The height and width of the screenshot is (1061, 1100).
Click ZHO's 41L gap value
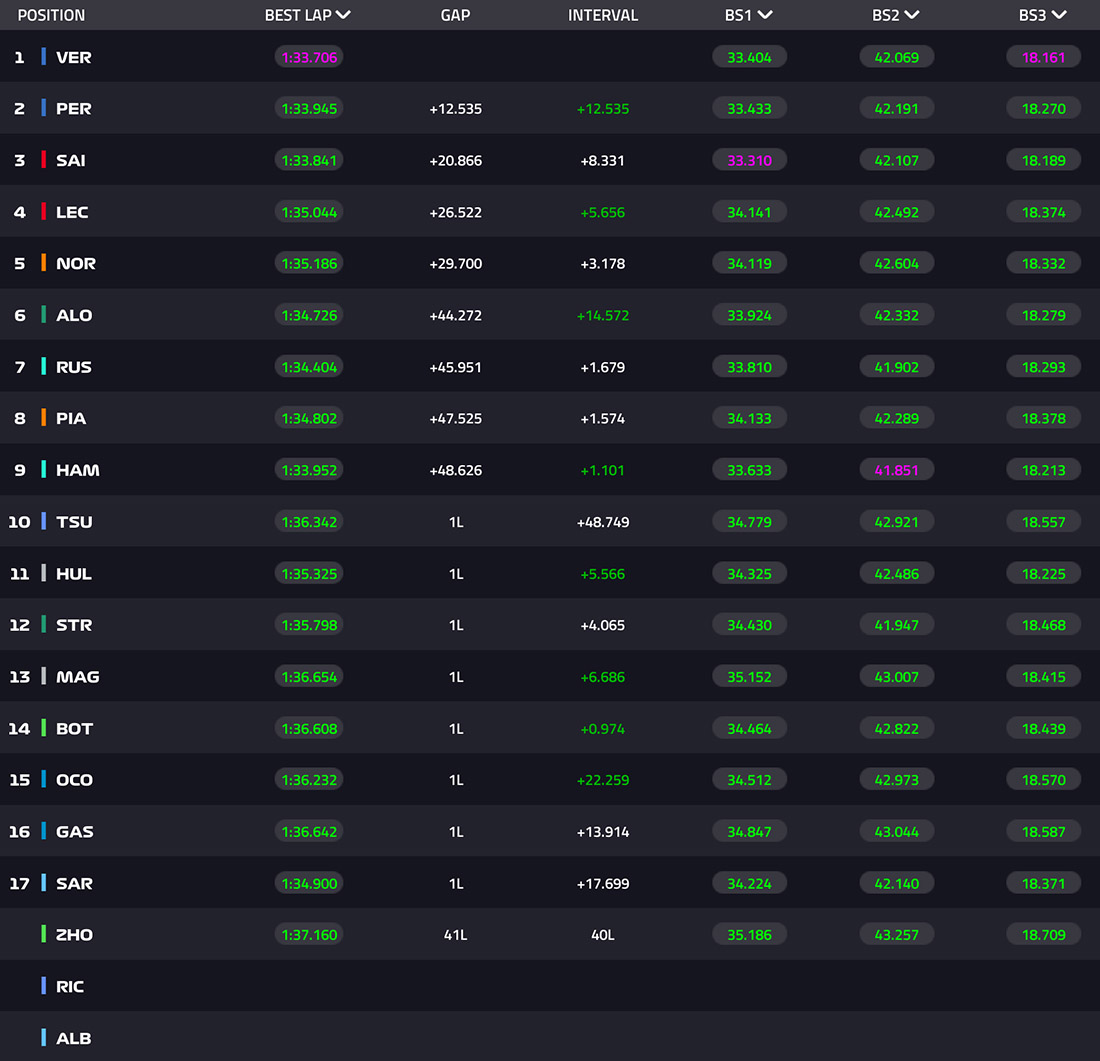455,935
